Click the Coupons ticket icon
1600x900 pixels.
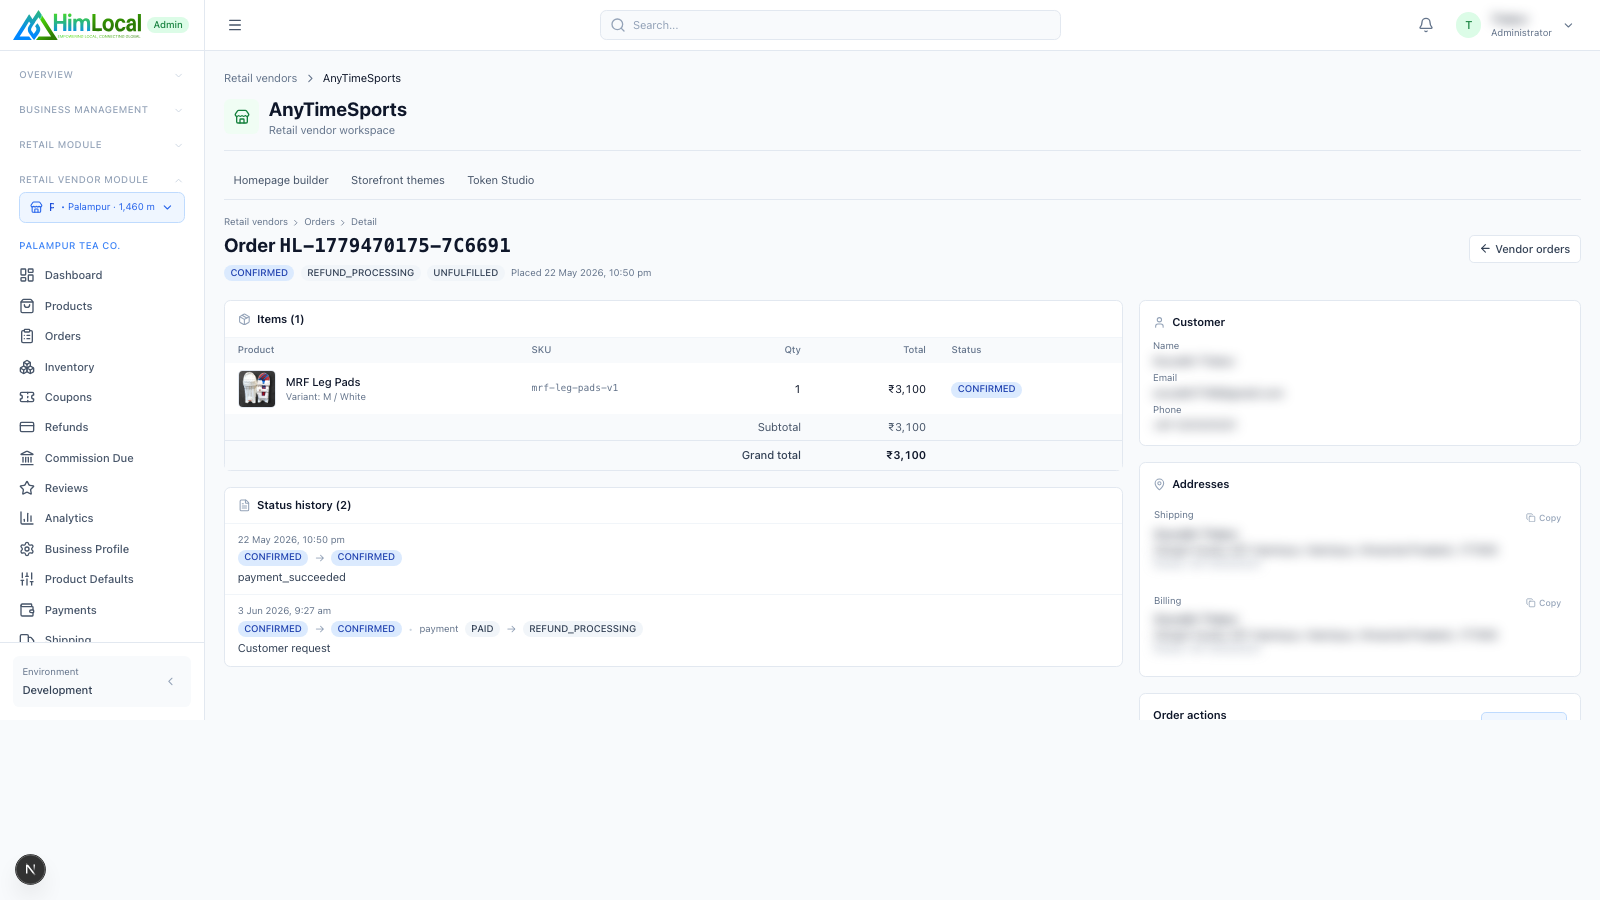(x=27, y=397)
